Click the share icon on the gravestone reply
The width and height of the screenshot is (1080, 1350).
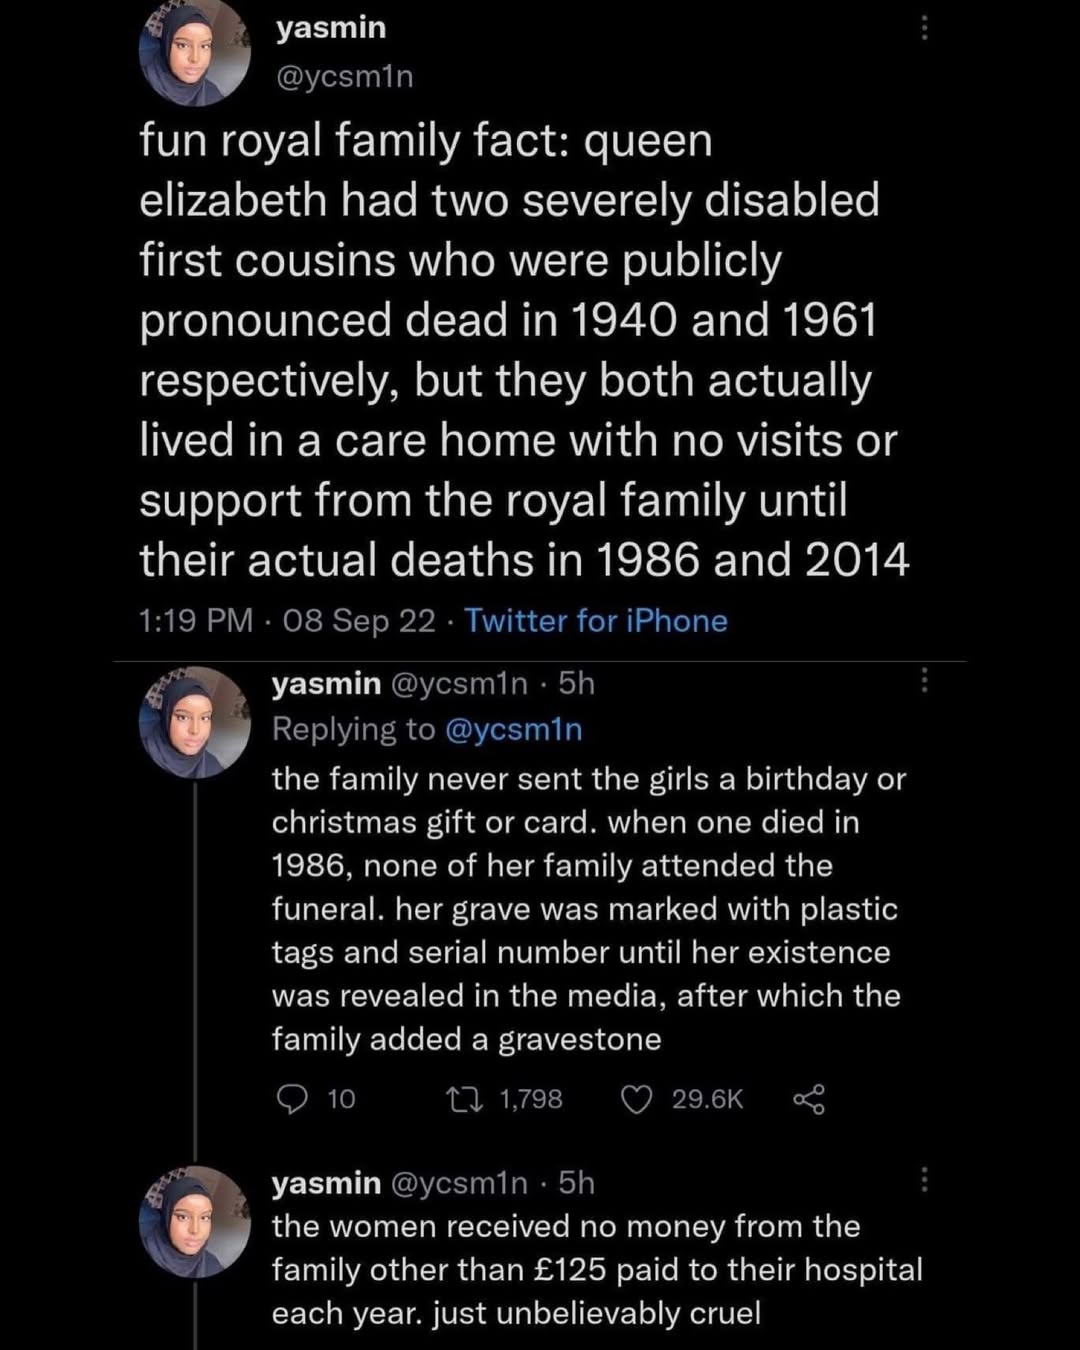[x=807, y=1099]
